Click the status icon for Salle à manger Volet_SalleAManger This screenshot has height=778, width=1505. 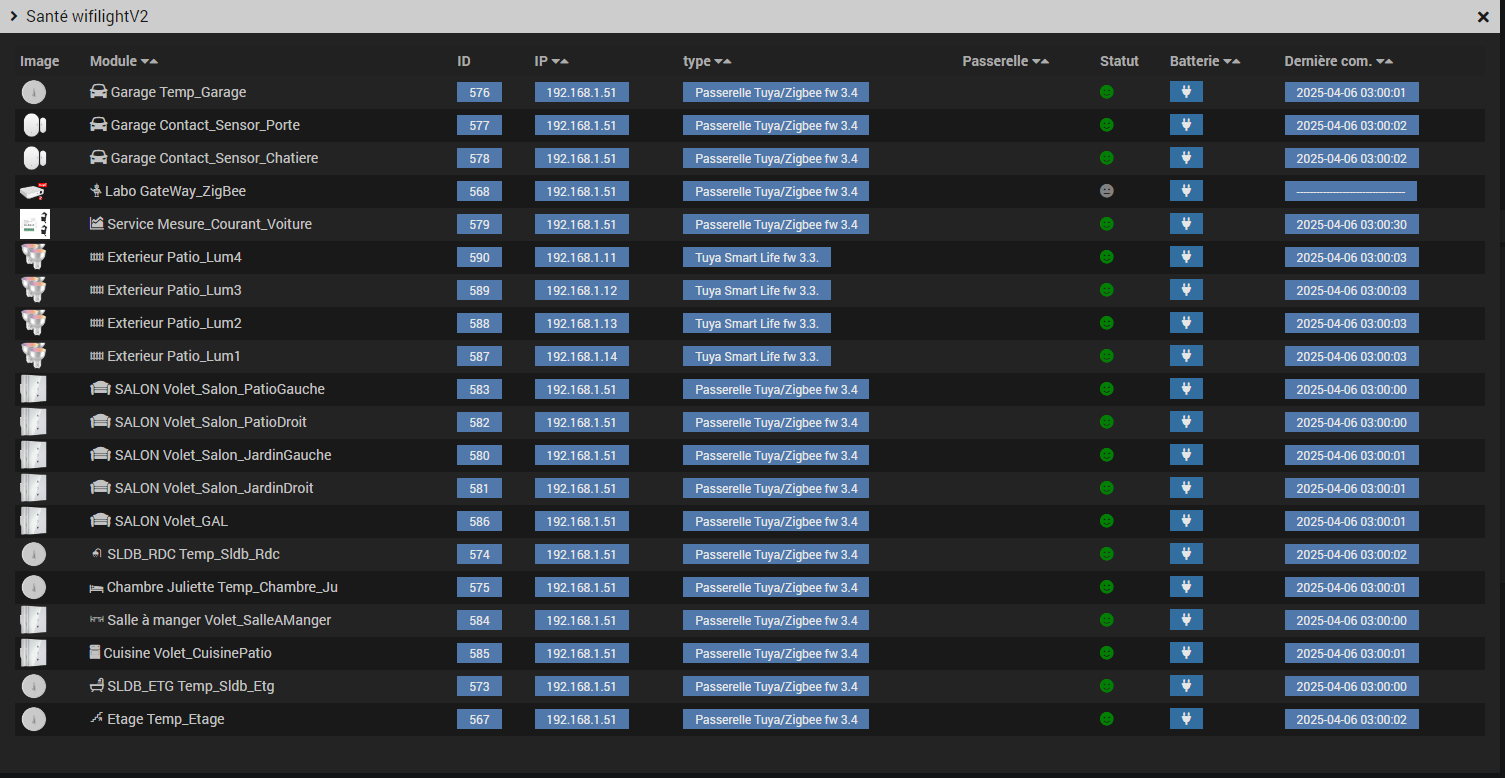click(1107, 620)
